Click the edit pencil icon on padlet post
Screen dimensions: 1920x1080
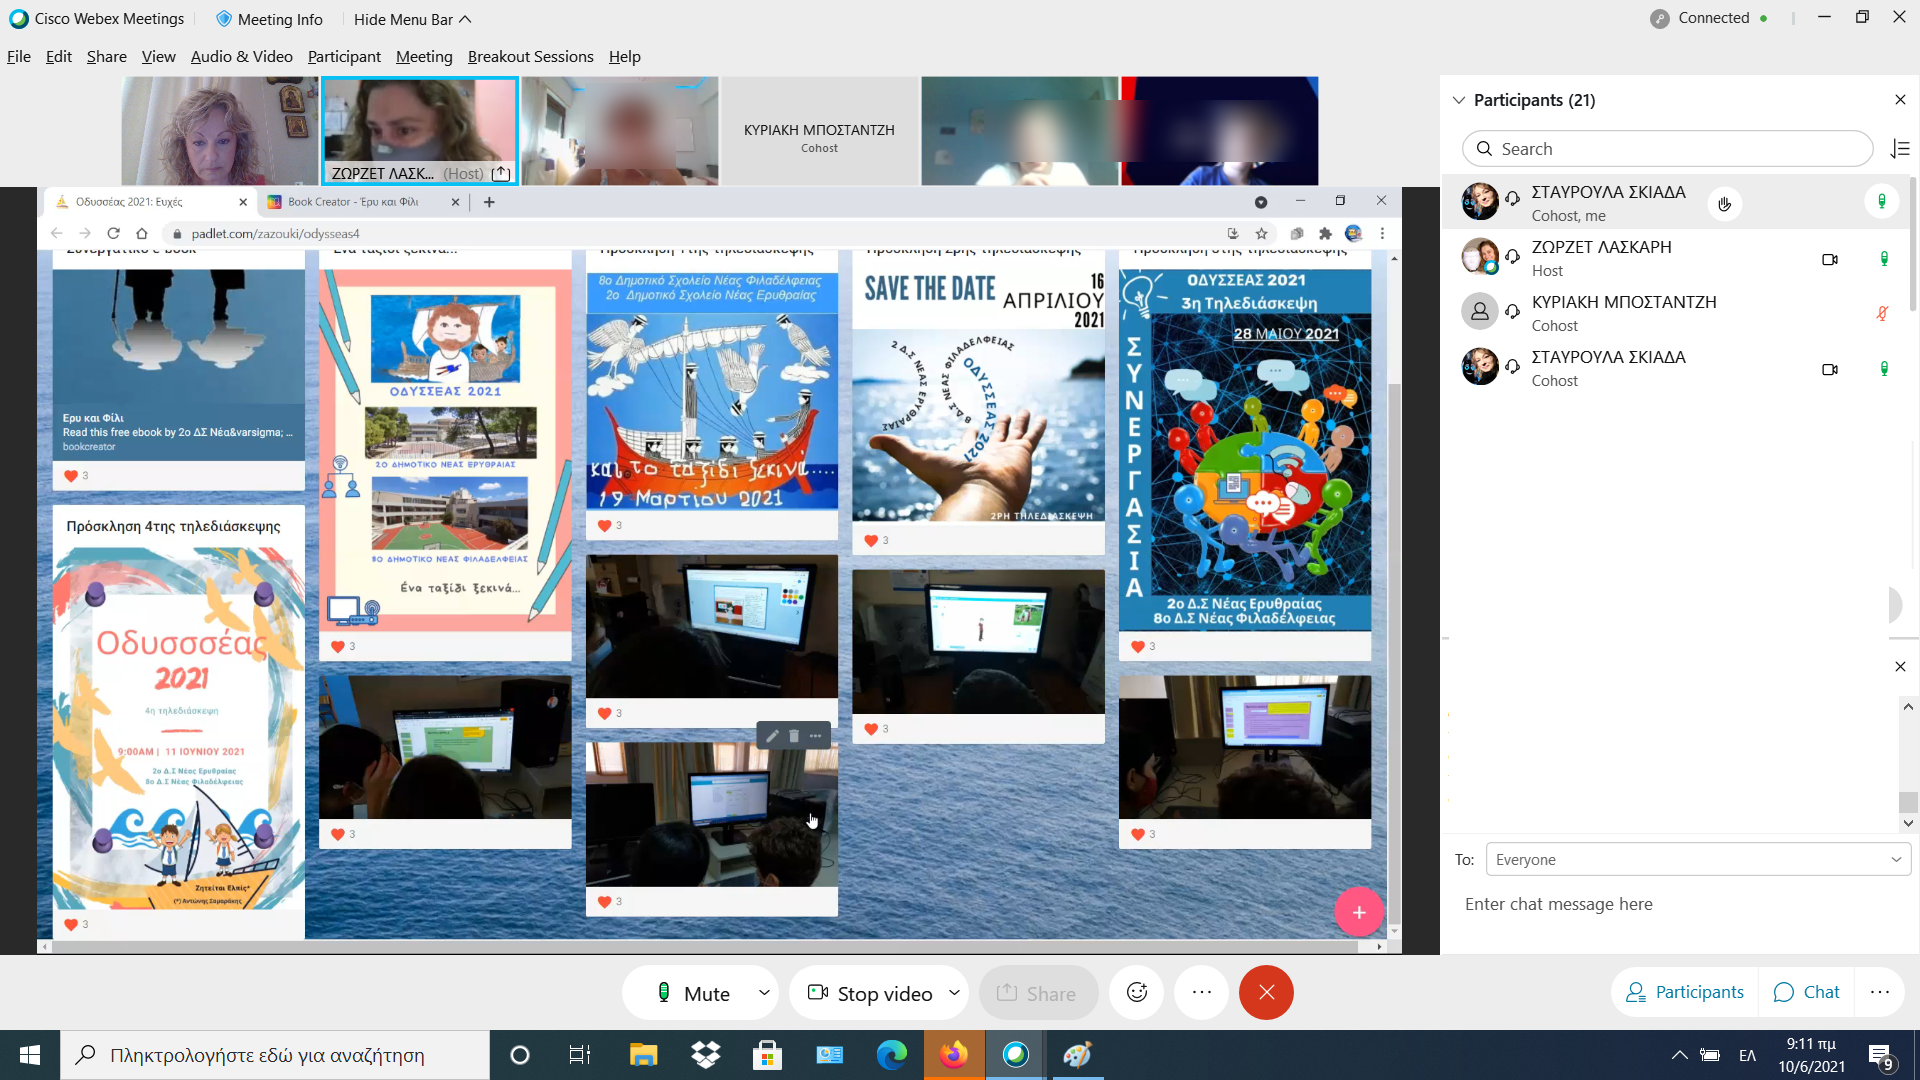click(x=772, y=736)
